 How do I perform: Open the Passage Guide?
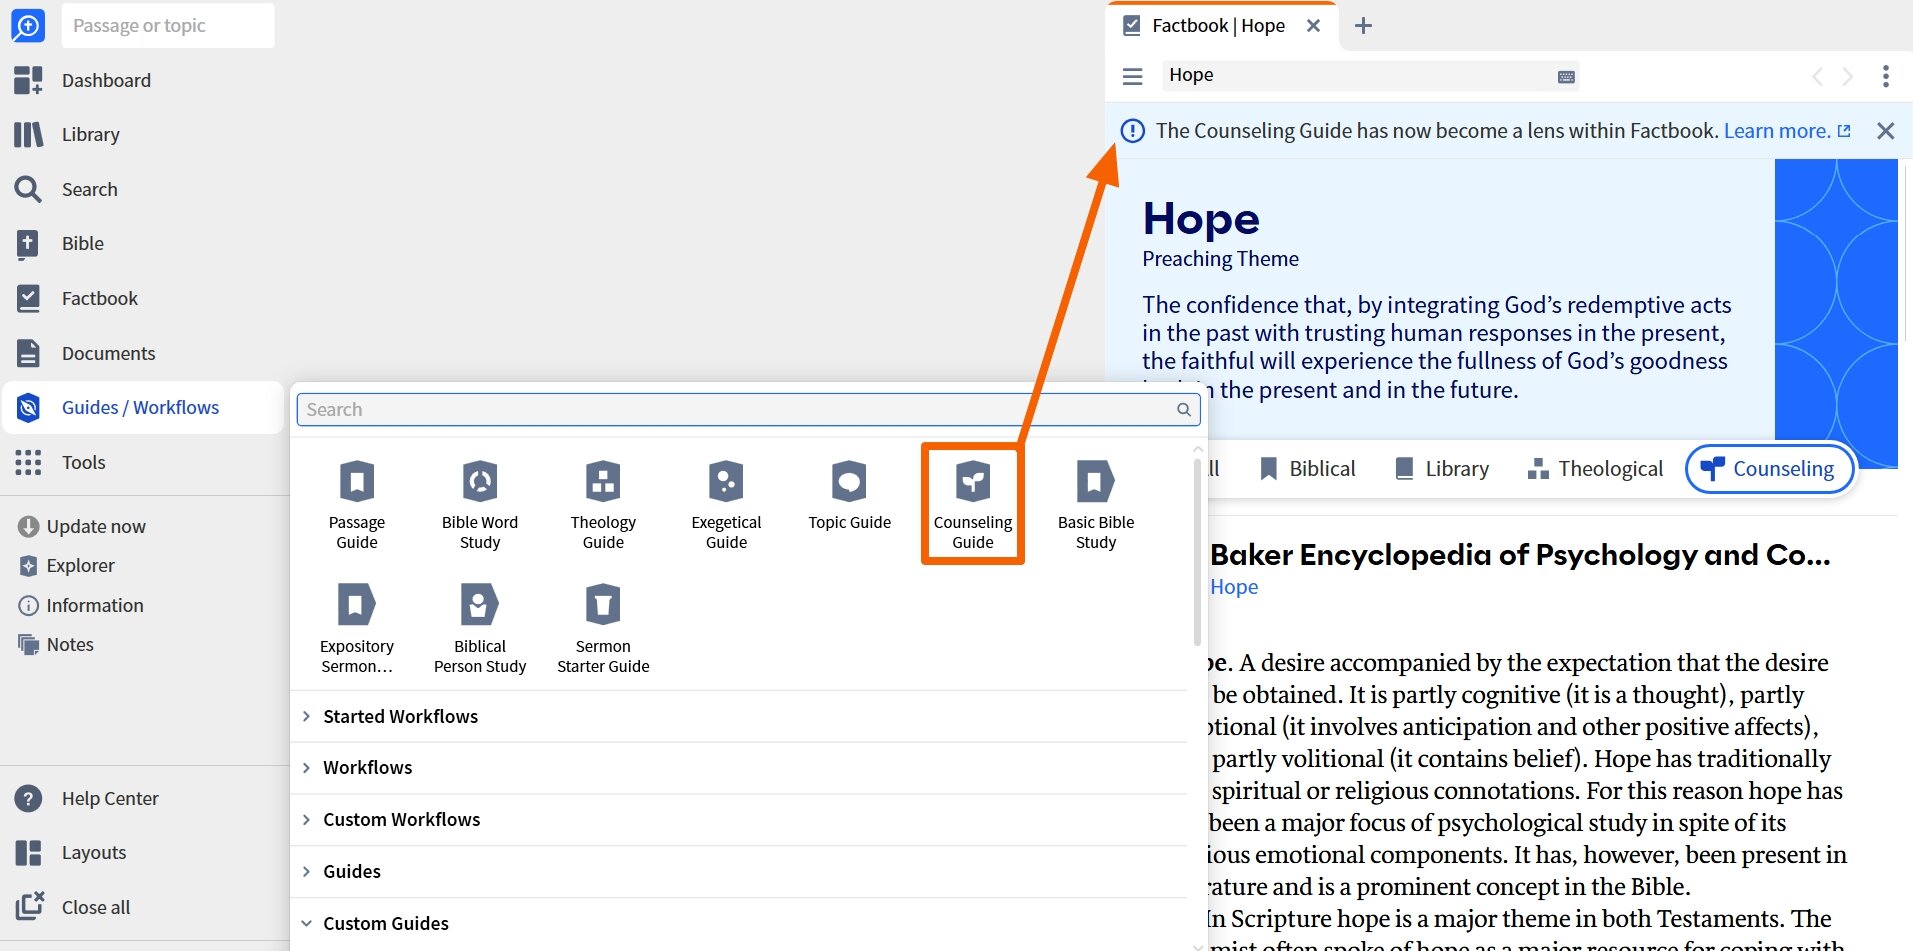pyautogui.click(x=357, y=505)
